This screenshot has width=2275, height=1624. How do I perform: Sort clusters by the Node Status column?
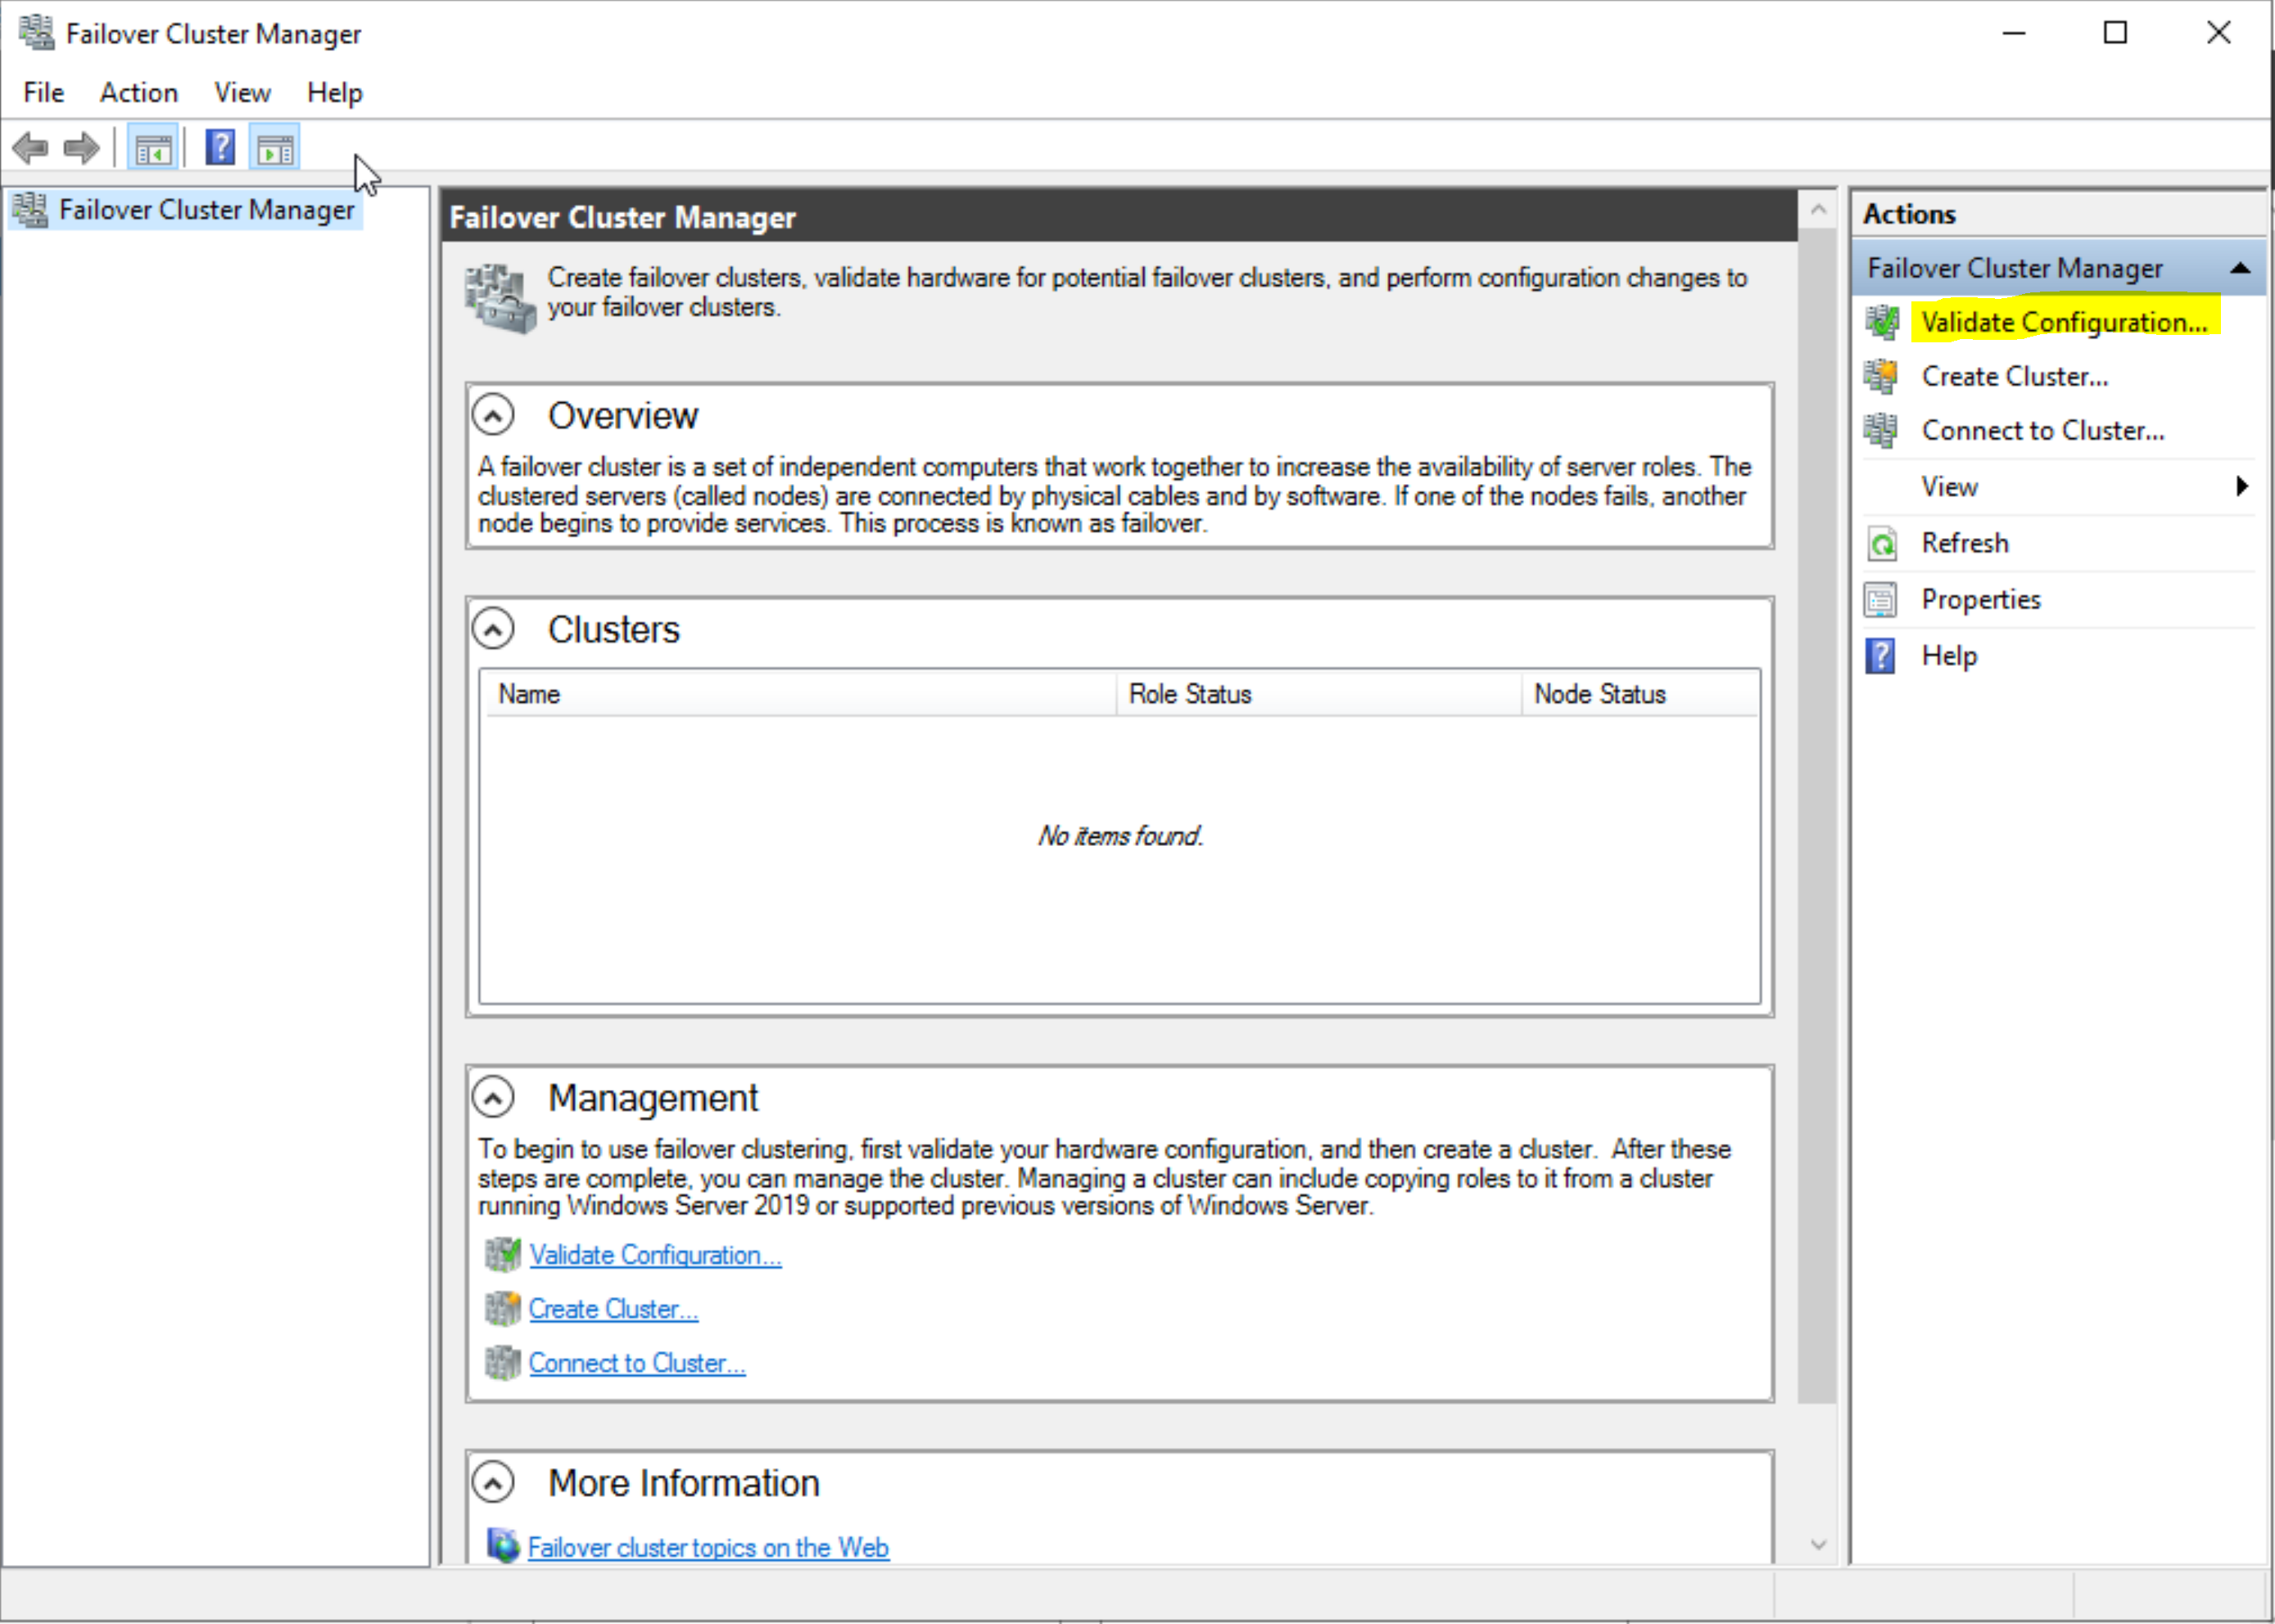click(1640, 694)
